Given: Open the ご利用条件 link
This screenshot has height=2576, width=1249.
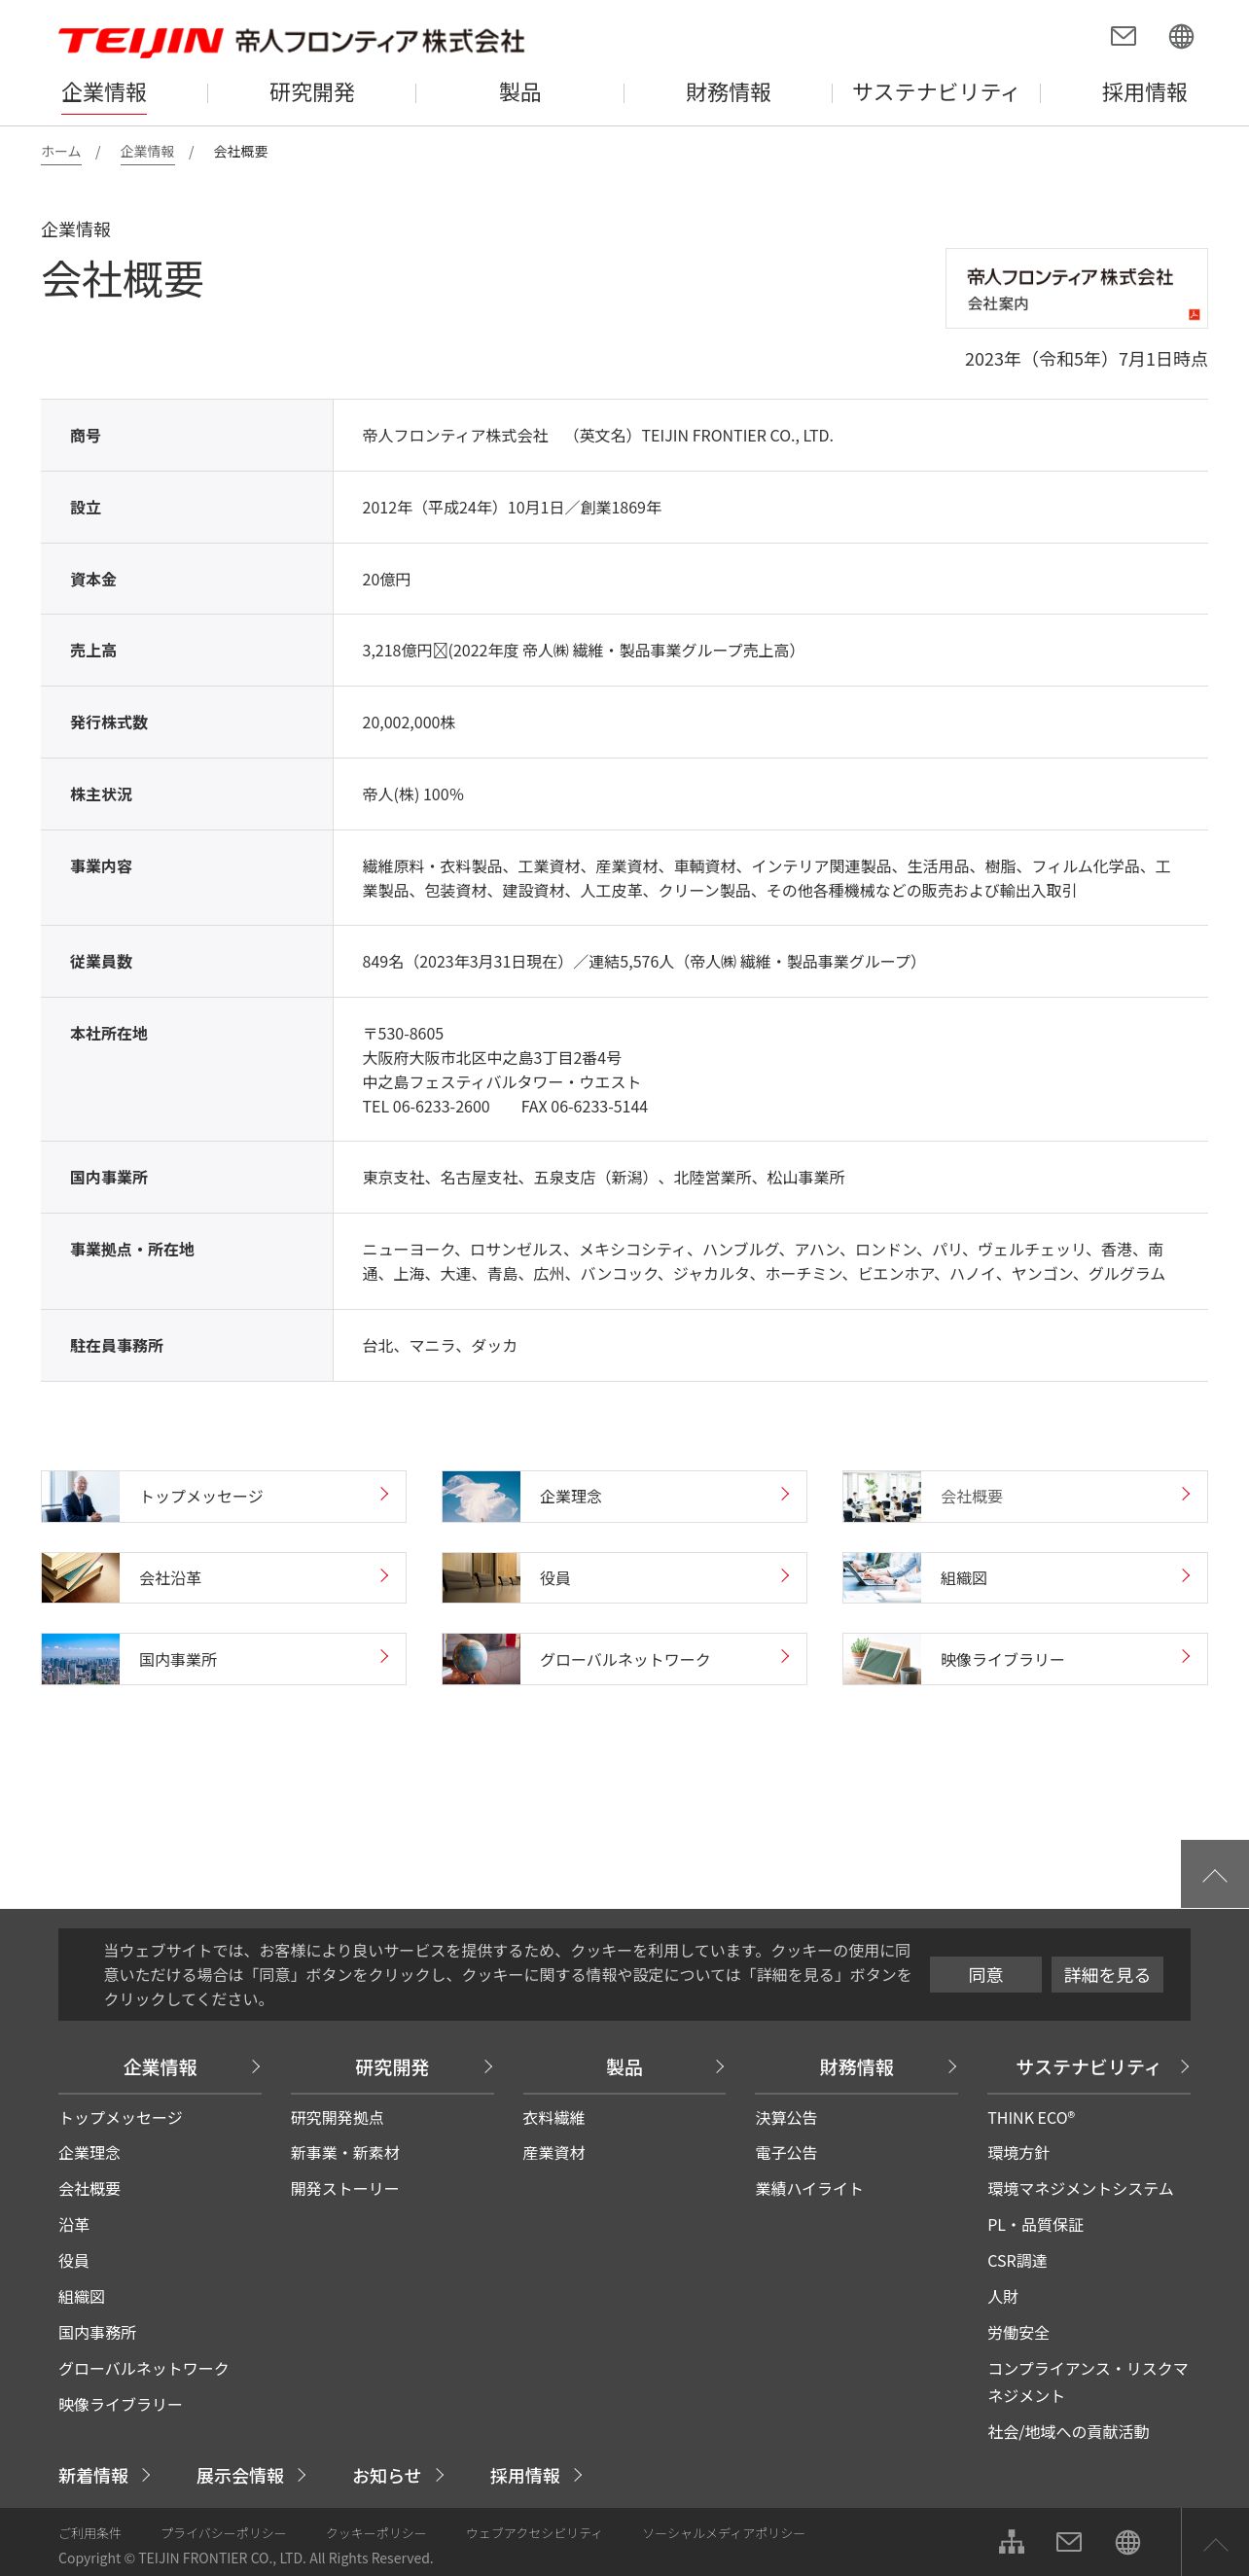Looking at the screenshot, I should click(x=89, y=2533).
